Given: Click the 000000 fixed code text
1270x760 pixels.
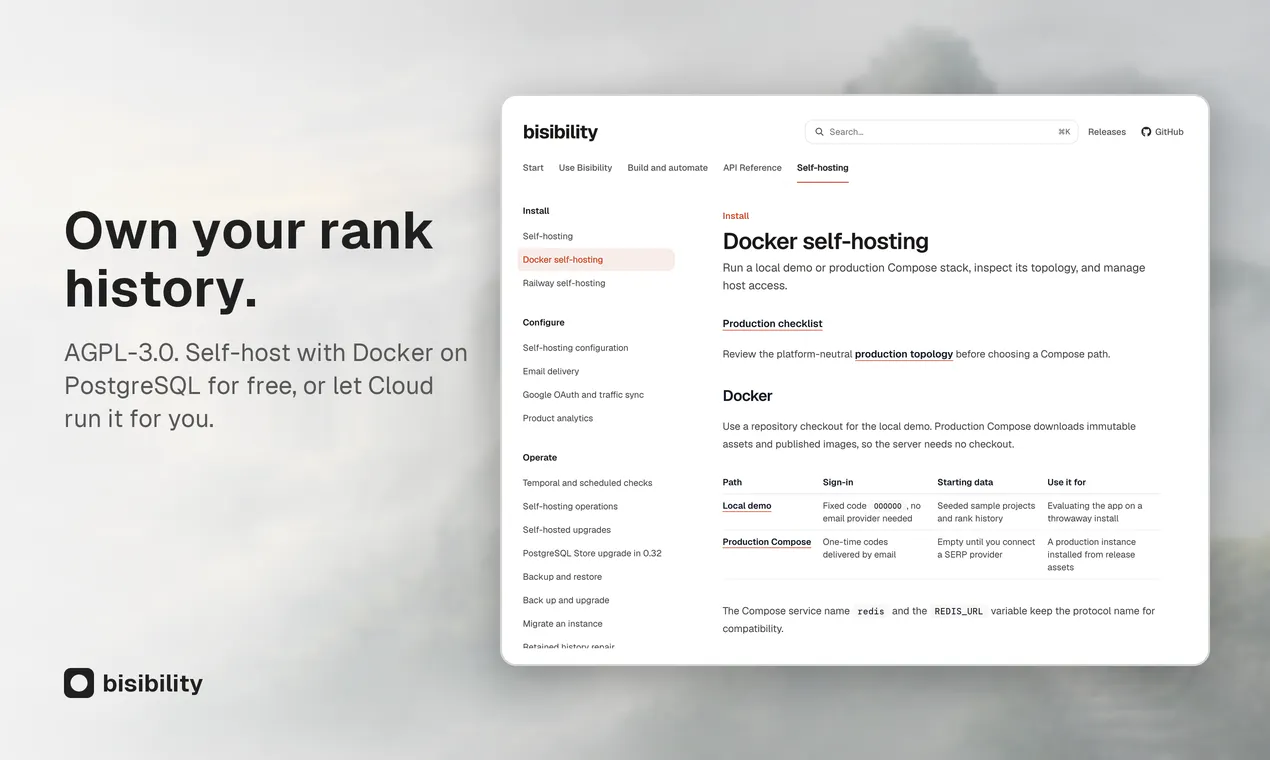Looking at the screenshot, I should pos(888,506).
